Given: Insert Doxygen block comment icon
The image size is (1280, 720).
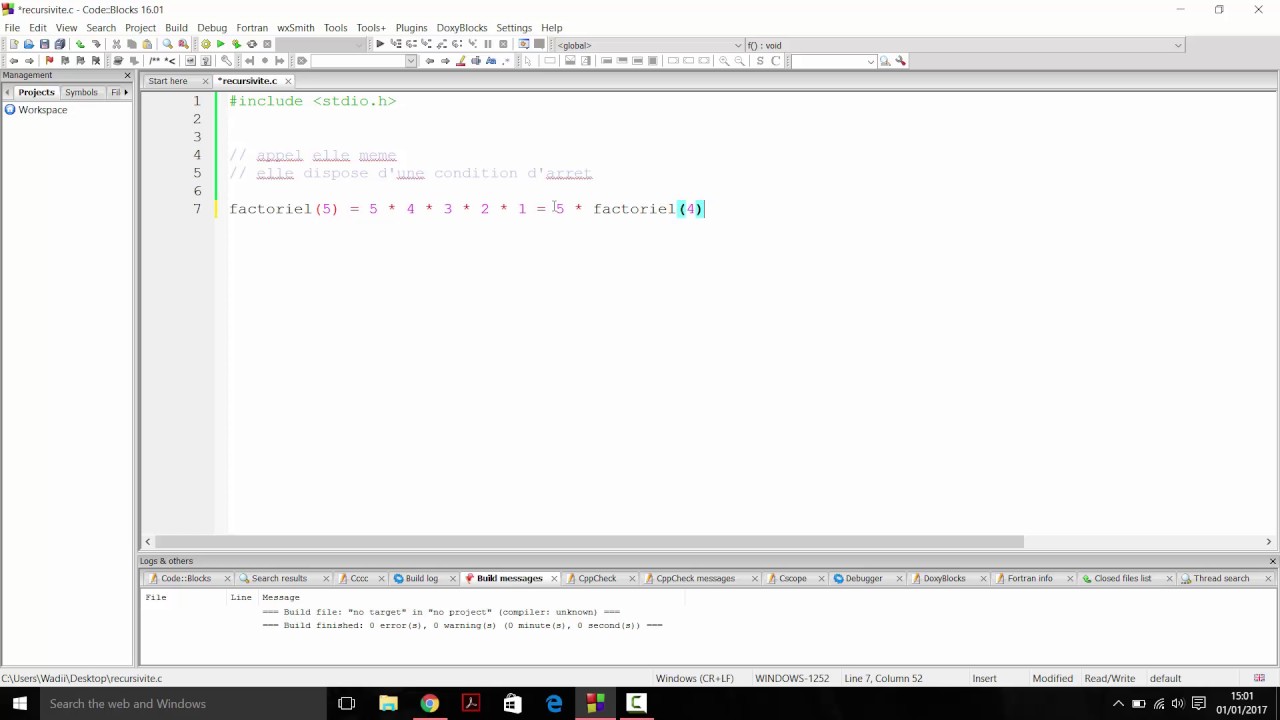Looking at the screenshot, I should [x=154, y=60].
